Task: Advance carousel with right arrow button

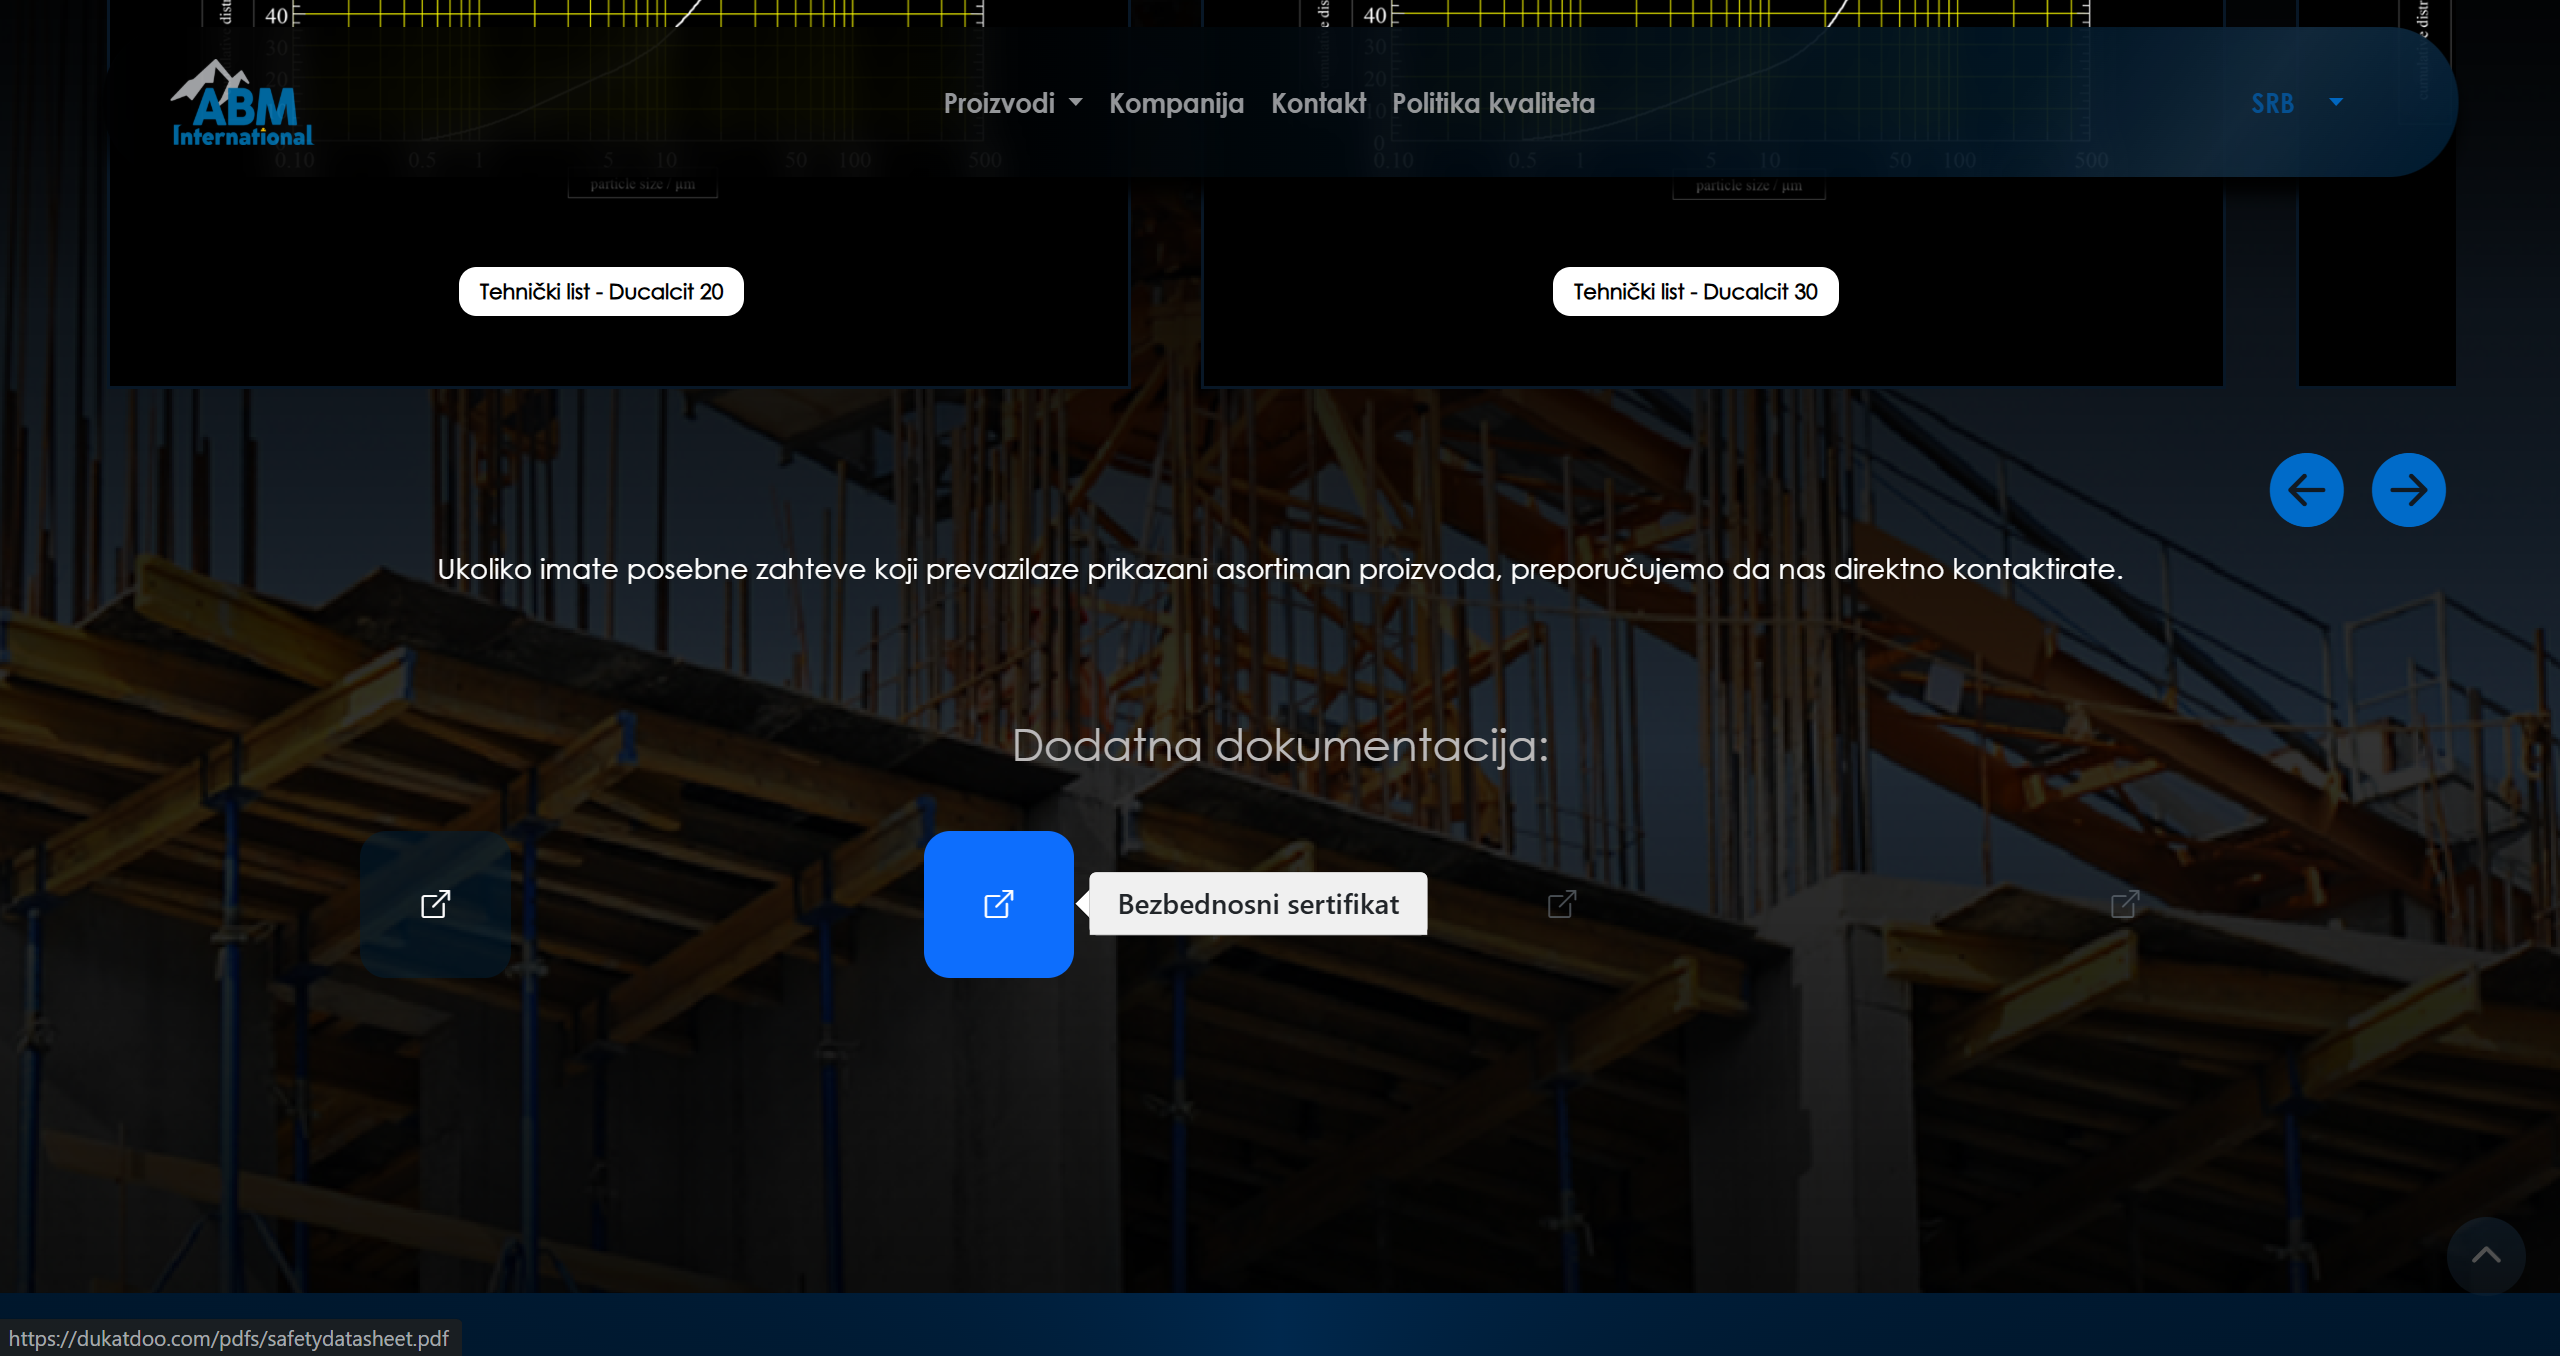Action: 2408,490
